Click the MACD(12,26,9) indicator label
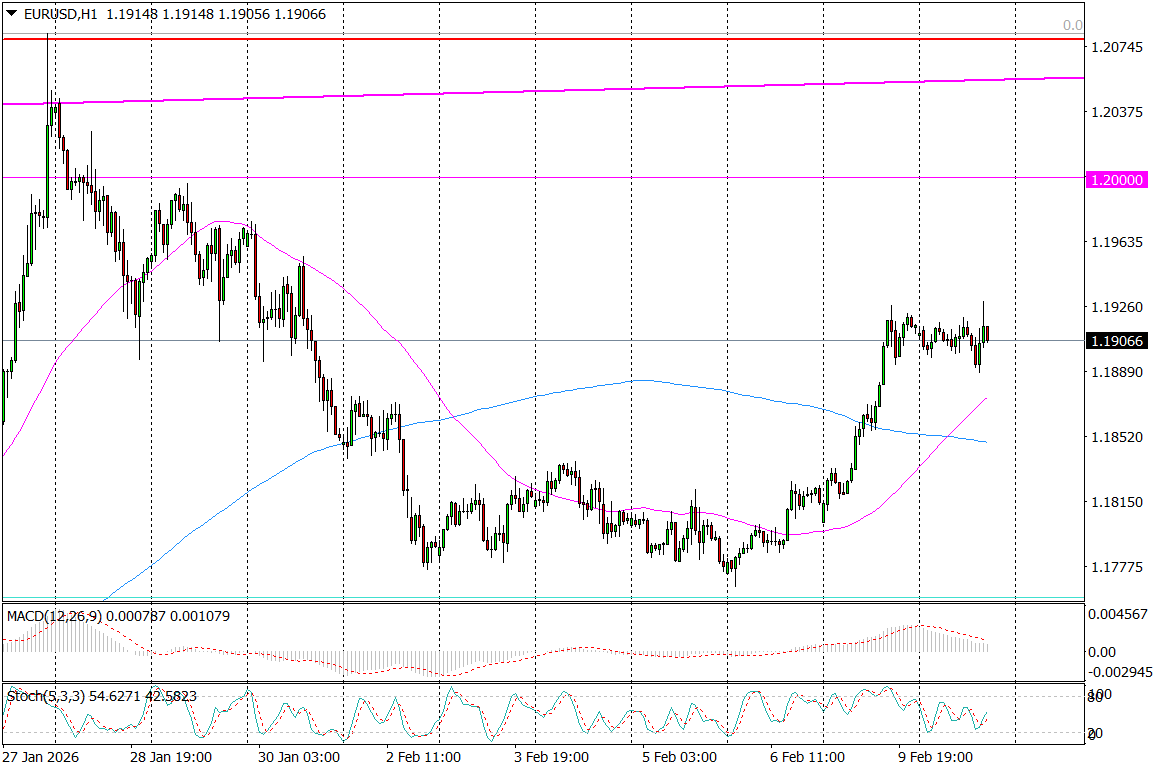The width and height of the screenshot is (1156, 771). [54, 616]
